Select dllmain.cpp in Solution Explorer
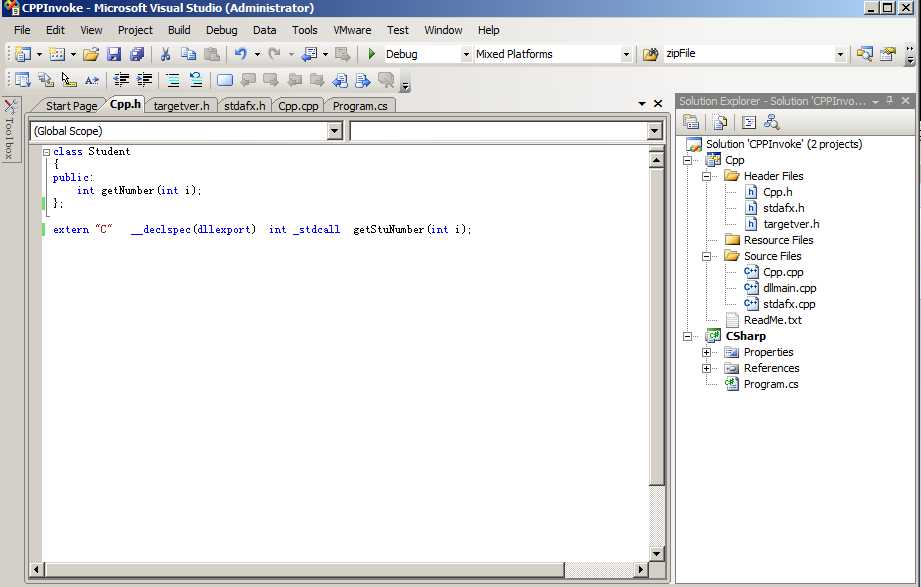Image resolution: width=921 pixels, height=587 pixels. click(789, 288)
